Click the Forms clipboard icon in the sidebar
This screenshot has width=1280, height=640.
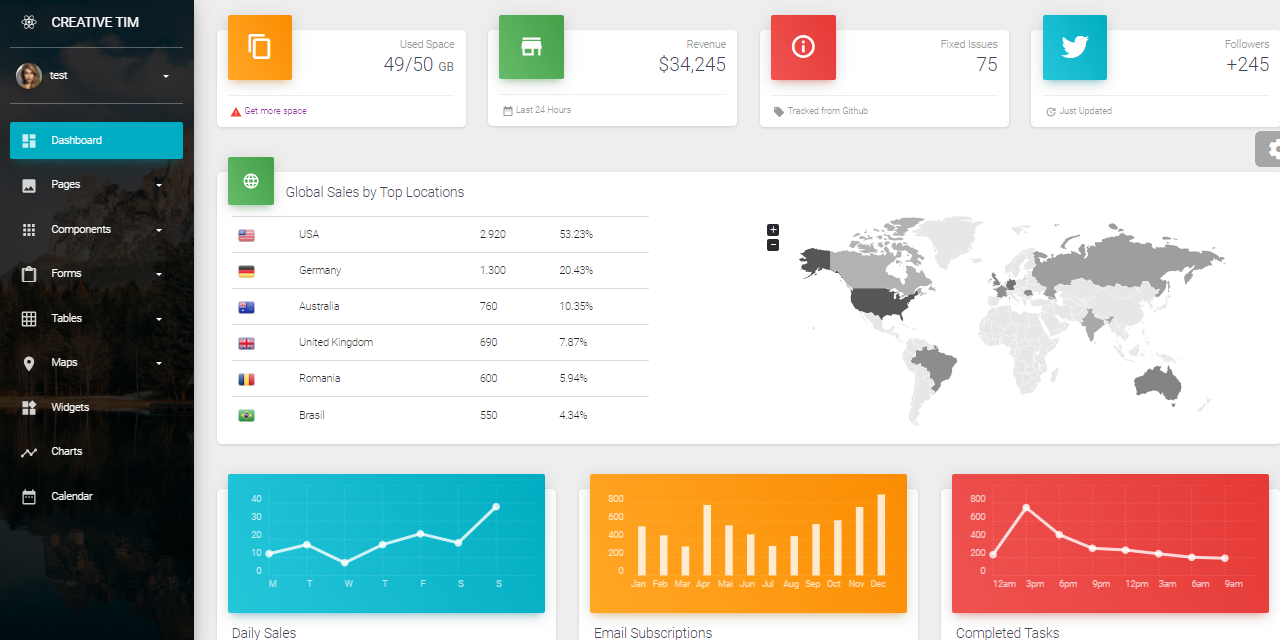click(x=30, y=273)
